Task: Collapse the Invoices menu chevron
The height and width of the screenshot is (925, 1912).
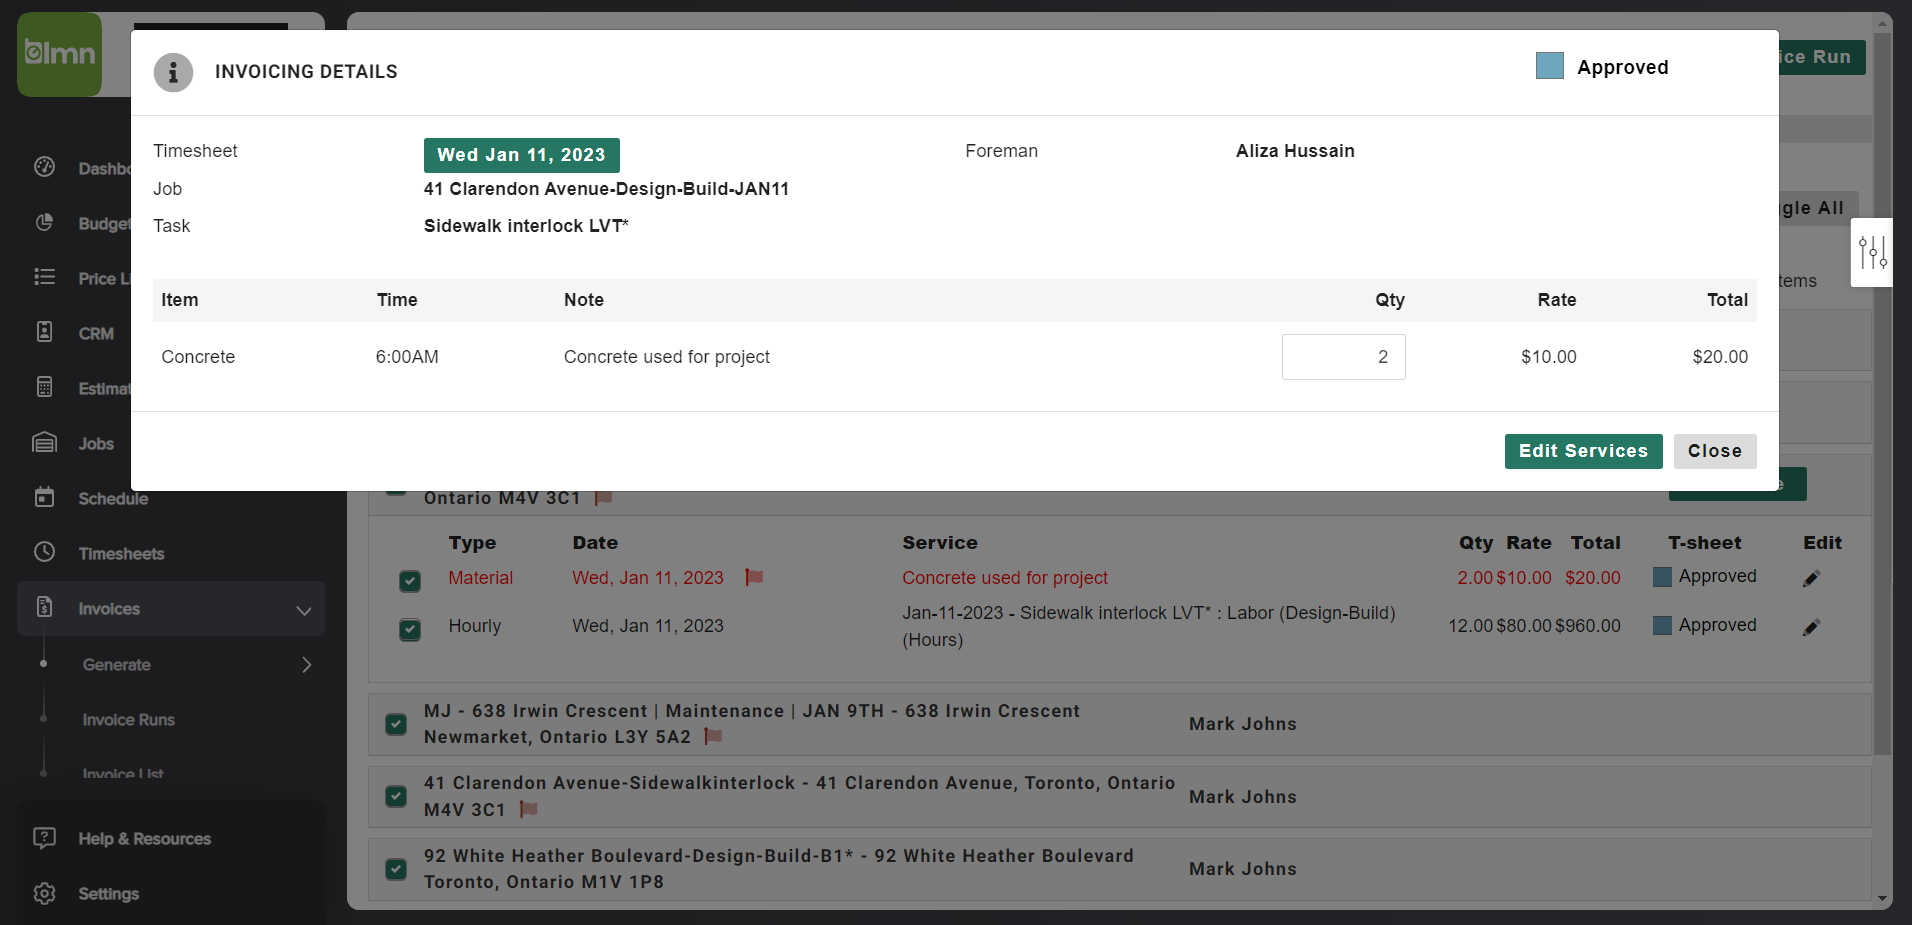Action: click(x=303, y=609)
